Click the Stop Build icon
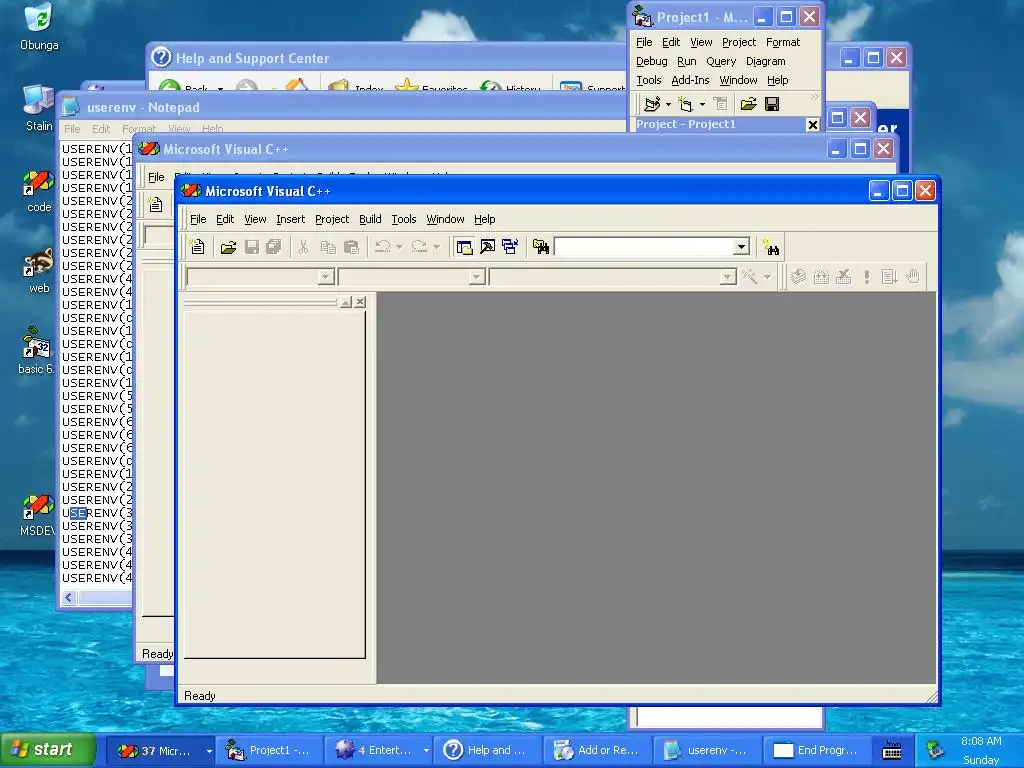This screenshot has width=1024, height=768. click(x=844, y=277)
